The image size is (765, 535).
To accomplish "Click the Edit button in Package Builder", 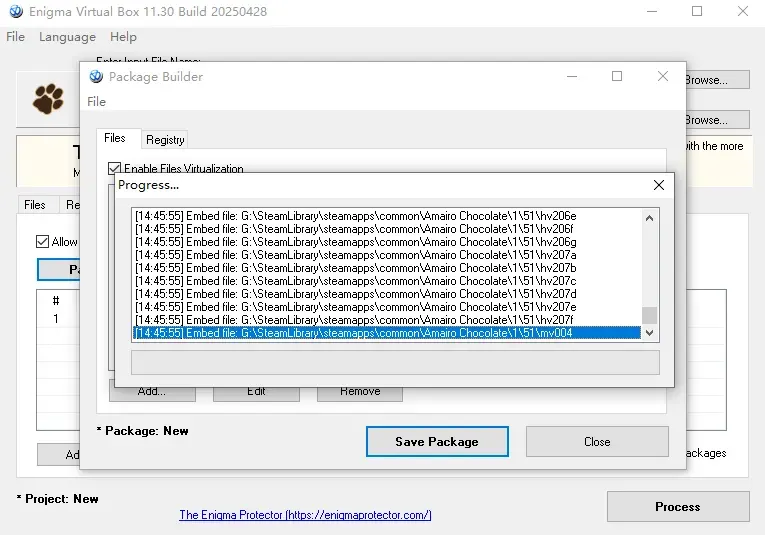I will point(256,394).
